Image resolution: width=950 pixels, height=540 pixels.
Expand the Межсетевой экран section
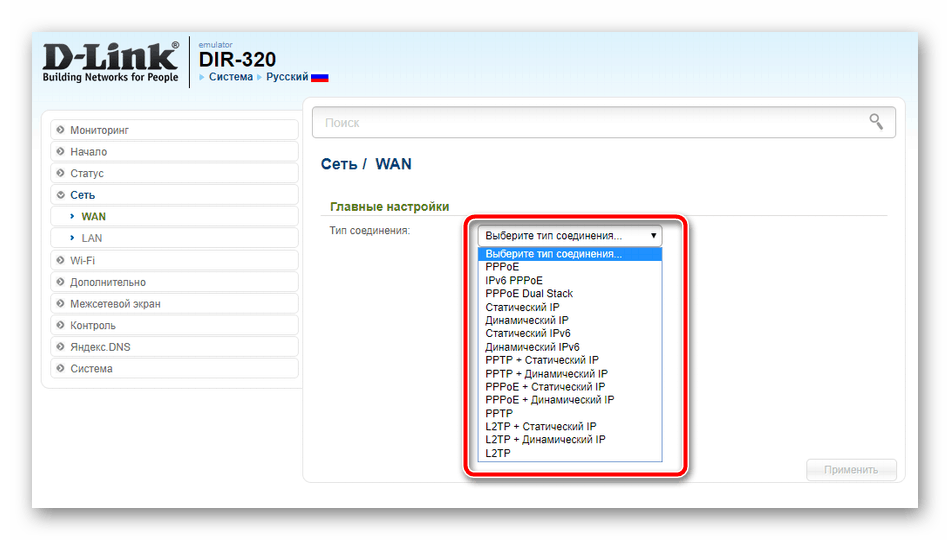[174, 304]
